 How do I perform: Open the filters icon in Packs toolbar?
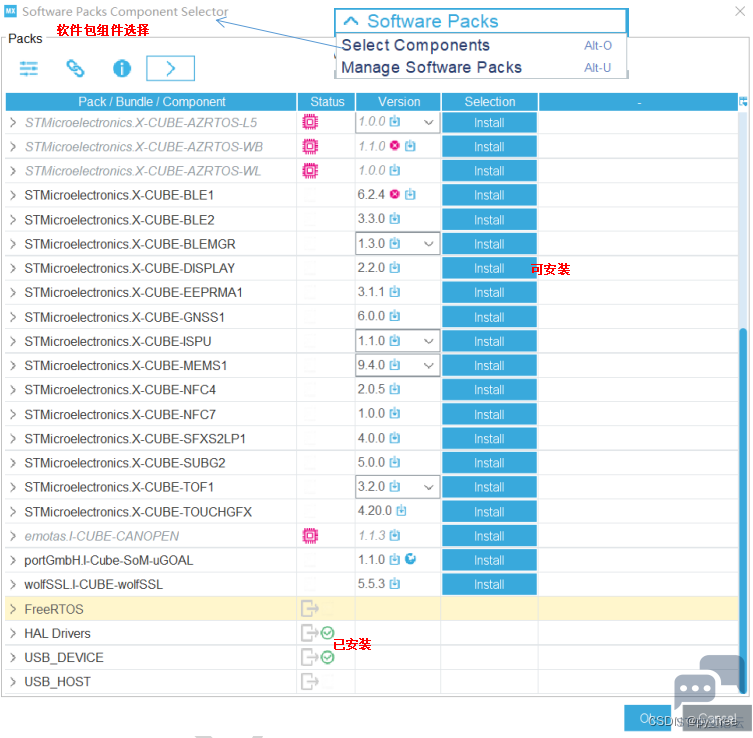(28, 69)
